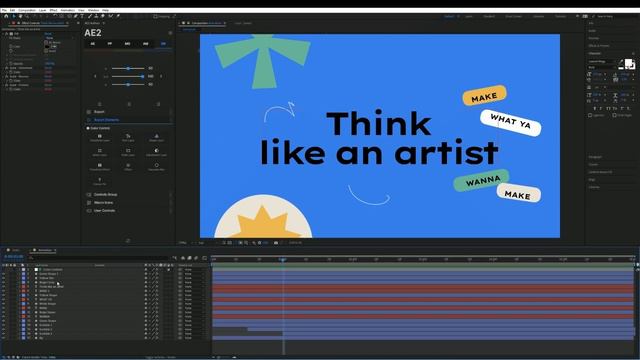The height and width of the screenshot is (360, 640).
Task: Hide the WHAT YA layer
Action: (x=4, y=300)
